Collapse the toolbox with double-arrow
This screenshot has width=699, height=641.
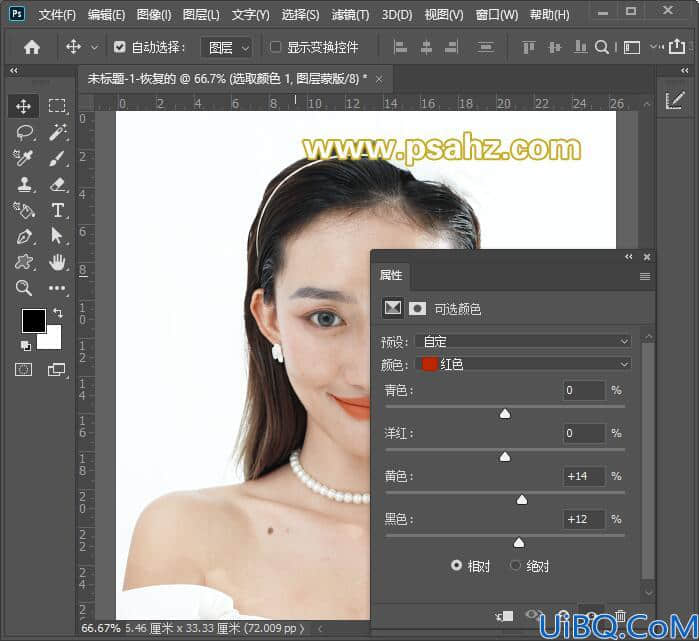(x=14, y=70)
